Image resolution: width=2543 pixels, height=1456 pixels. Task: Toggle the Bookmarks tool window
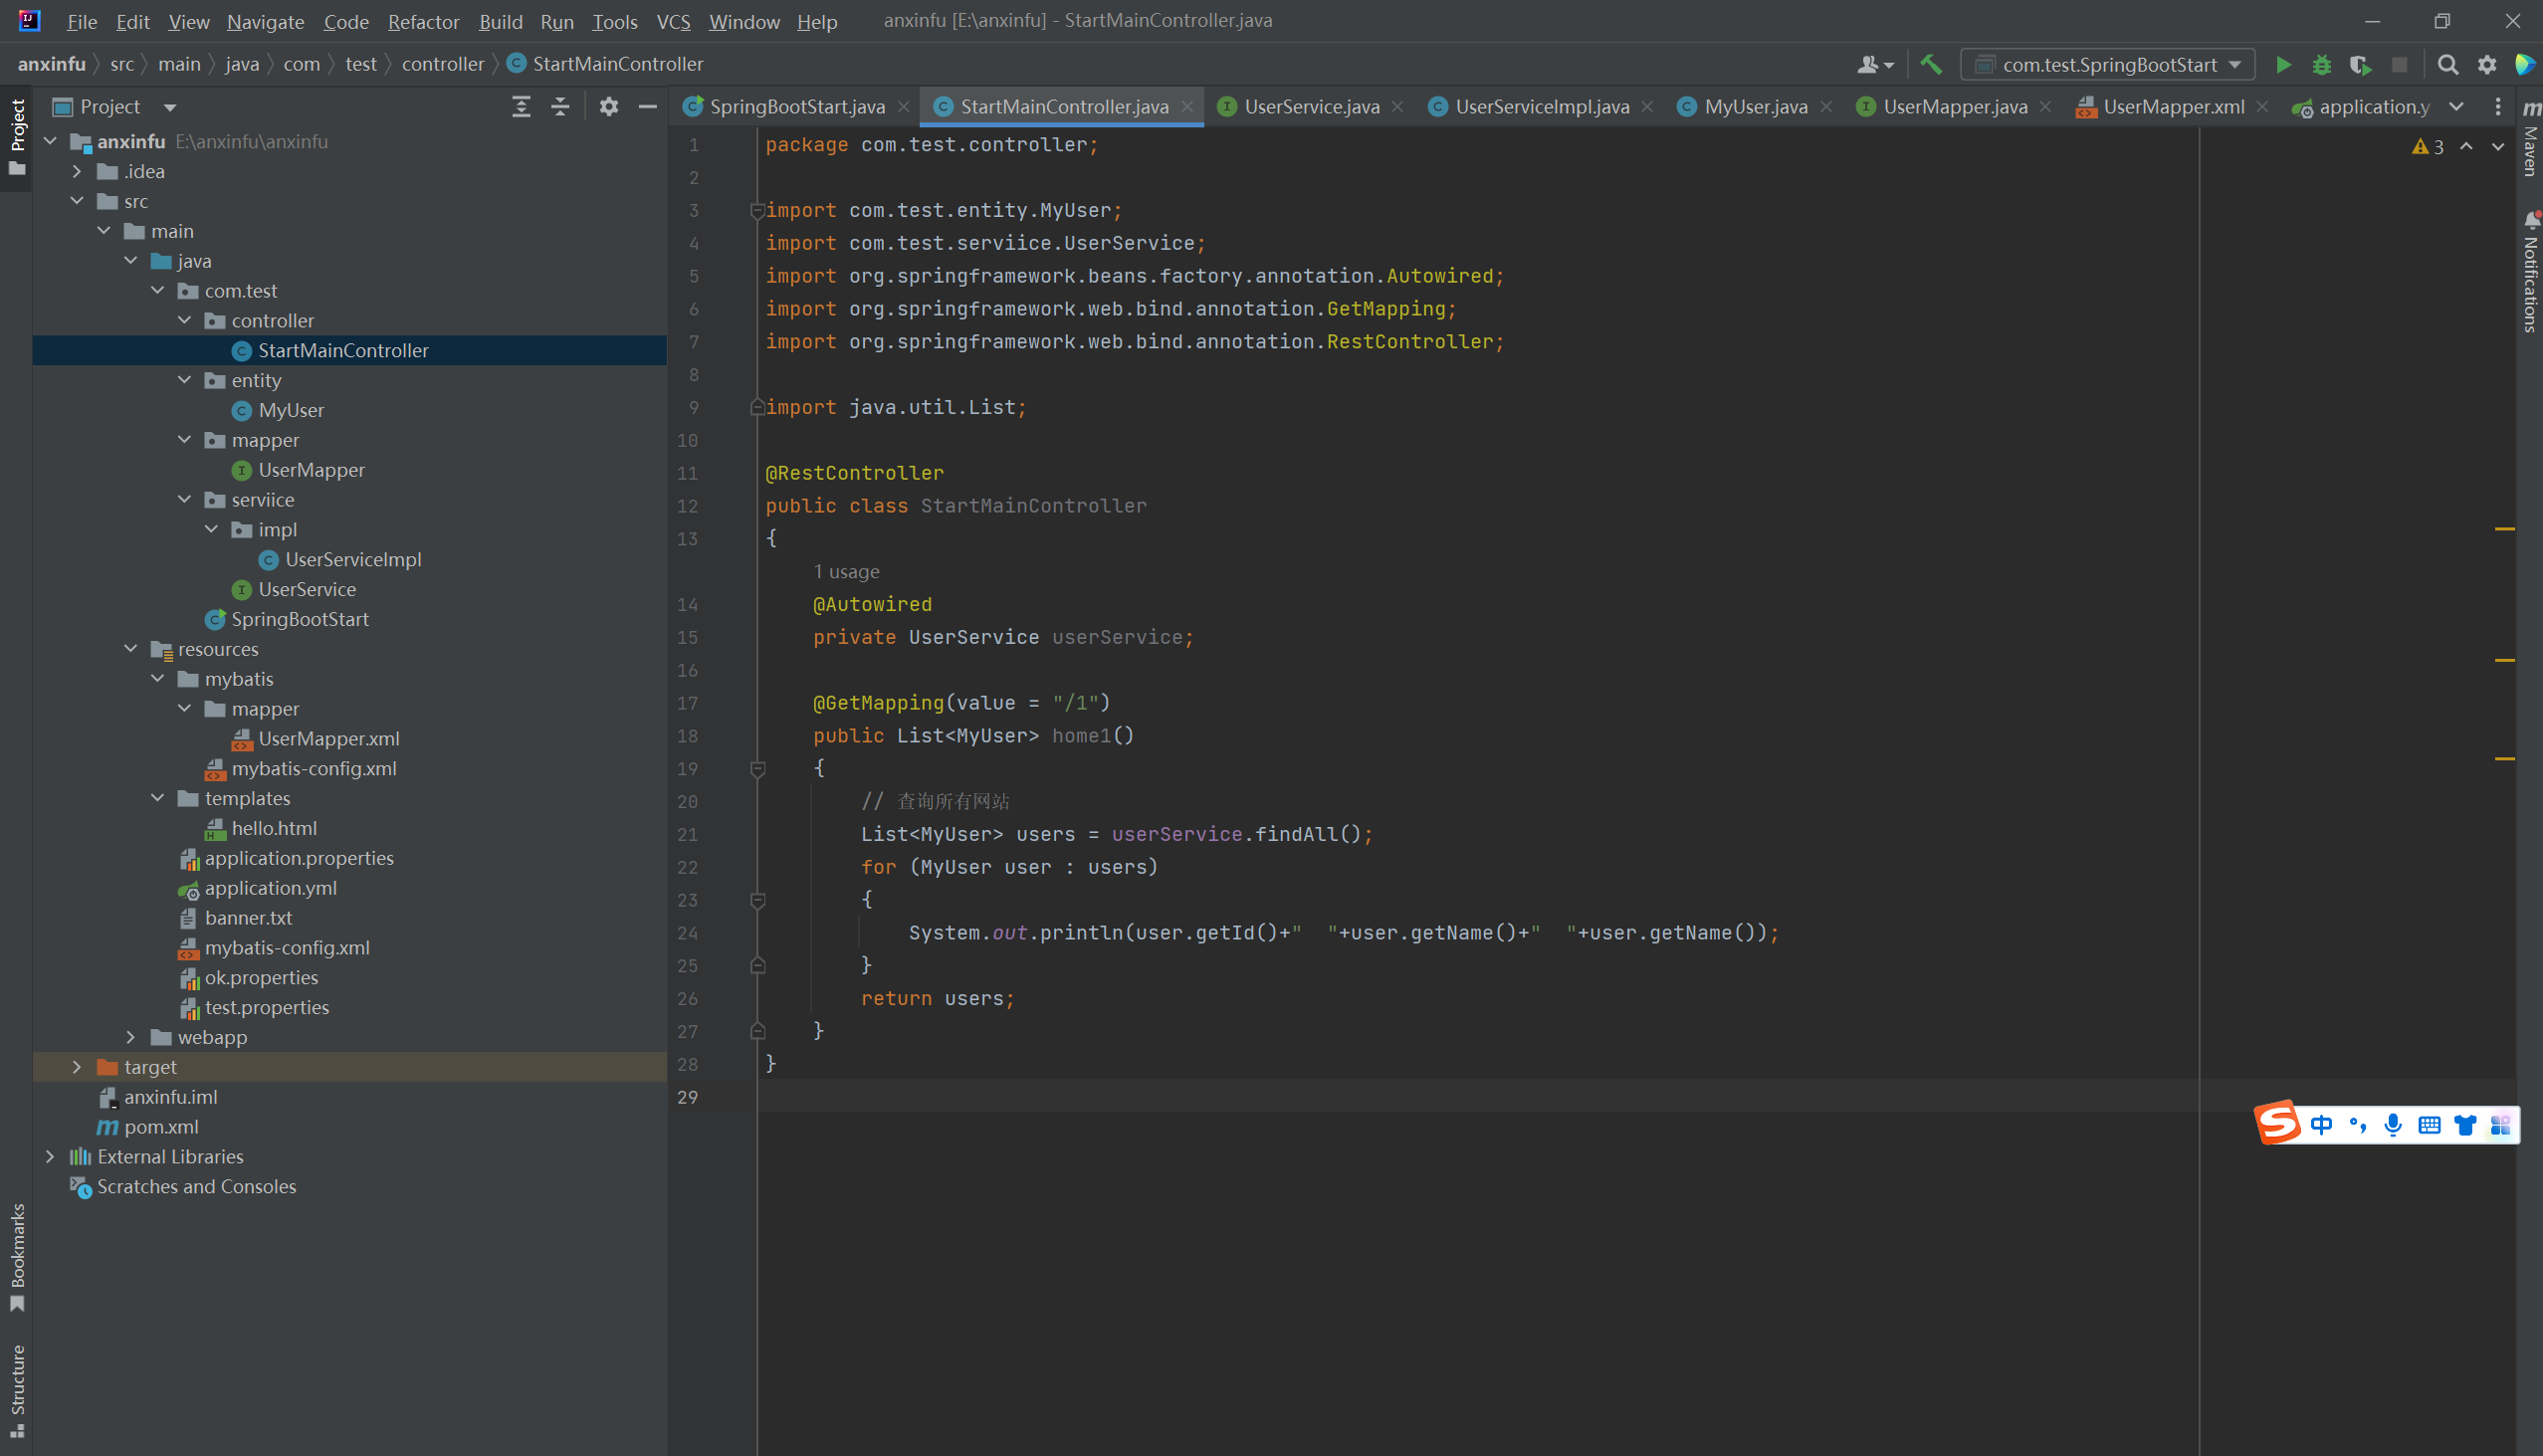click(x=17, y=1256)
